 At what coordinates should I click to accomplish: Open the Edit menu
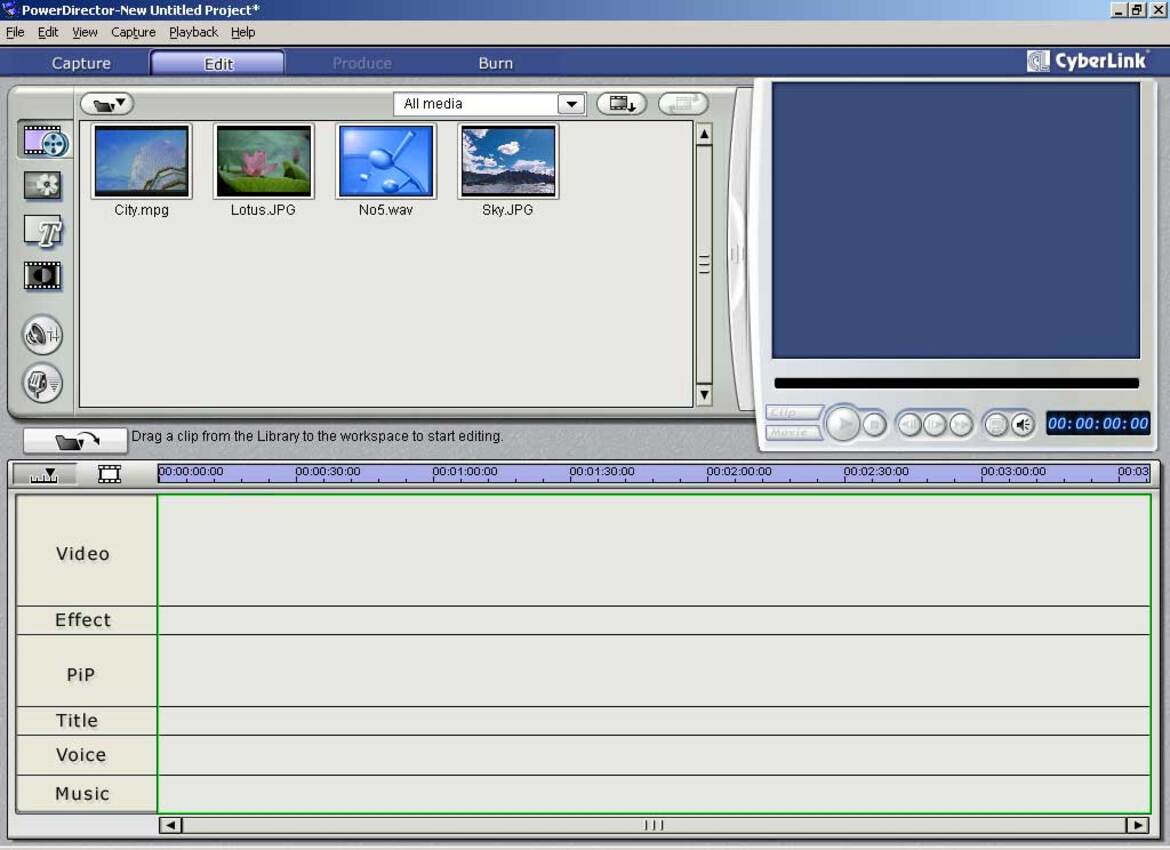click(x=48, y=32)
